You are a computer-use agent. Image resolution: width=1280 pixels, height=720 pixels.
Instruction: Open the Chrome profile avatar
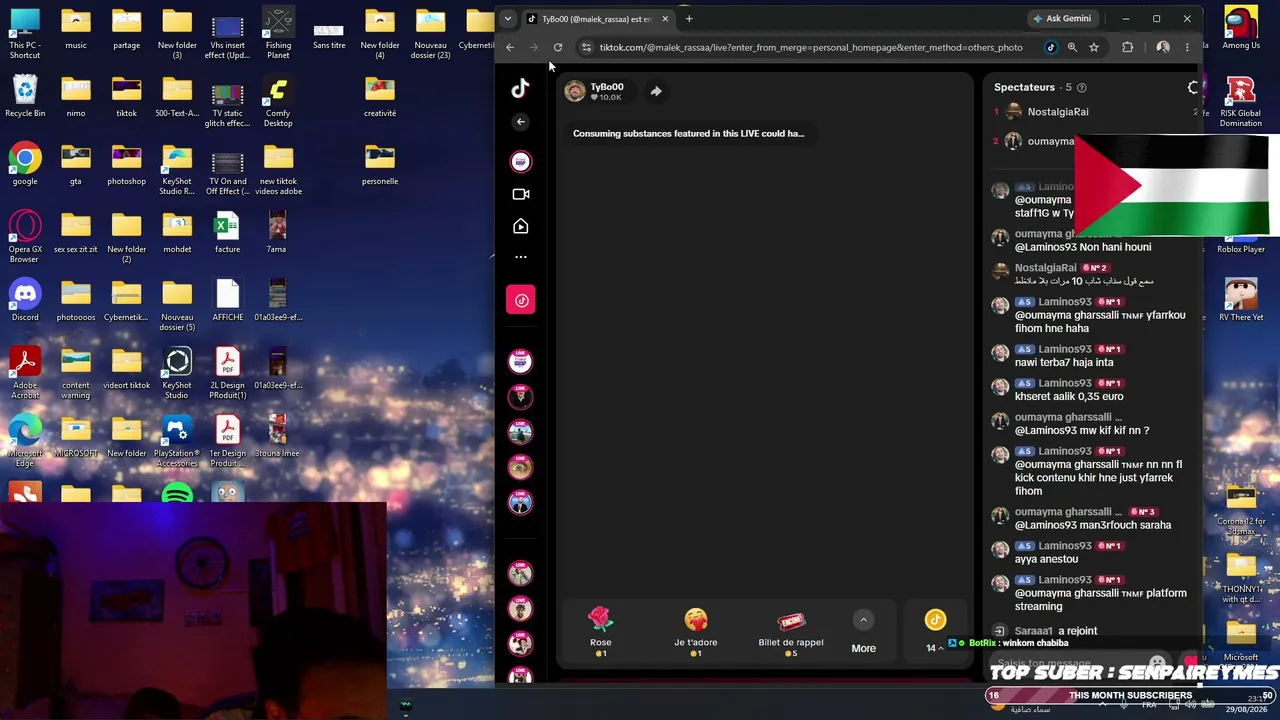click(1163, 47)
